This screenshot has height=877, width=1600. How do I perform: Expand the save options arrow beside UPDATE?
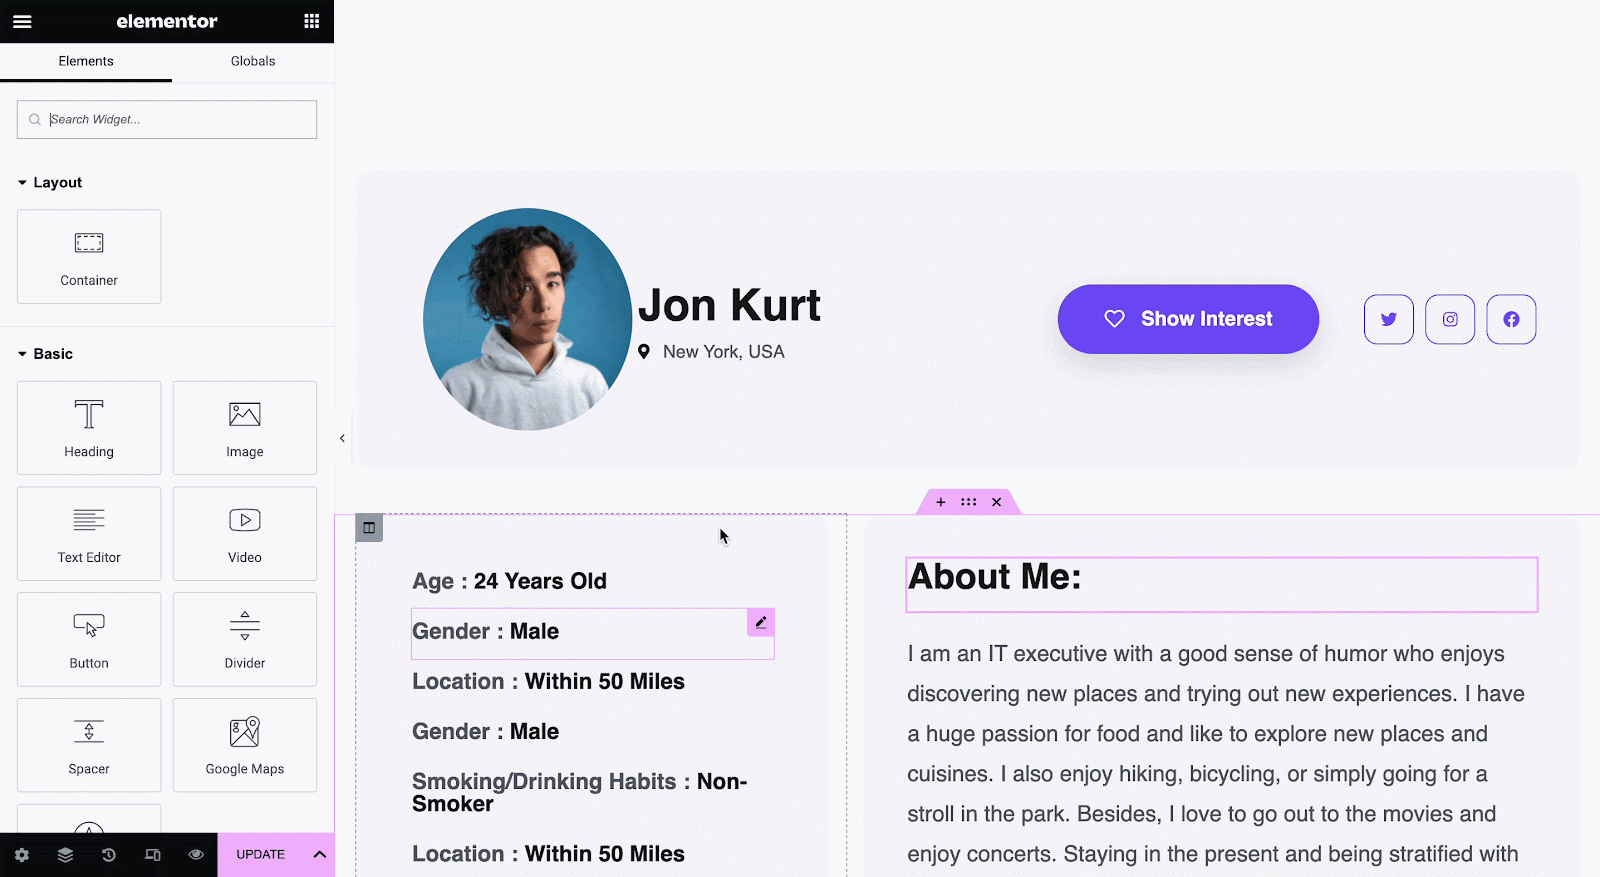pyautogui.click(x=320, y=855)
